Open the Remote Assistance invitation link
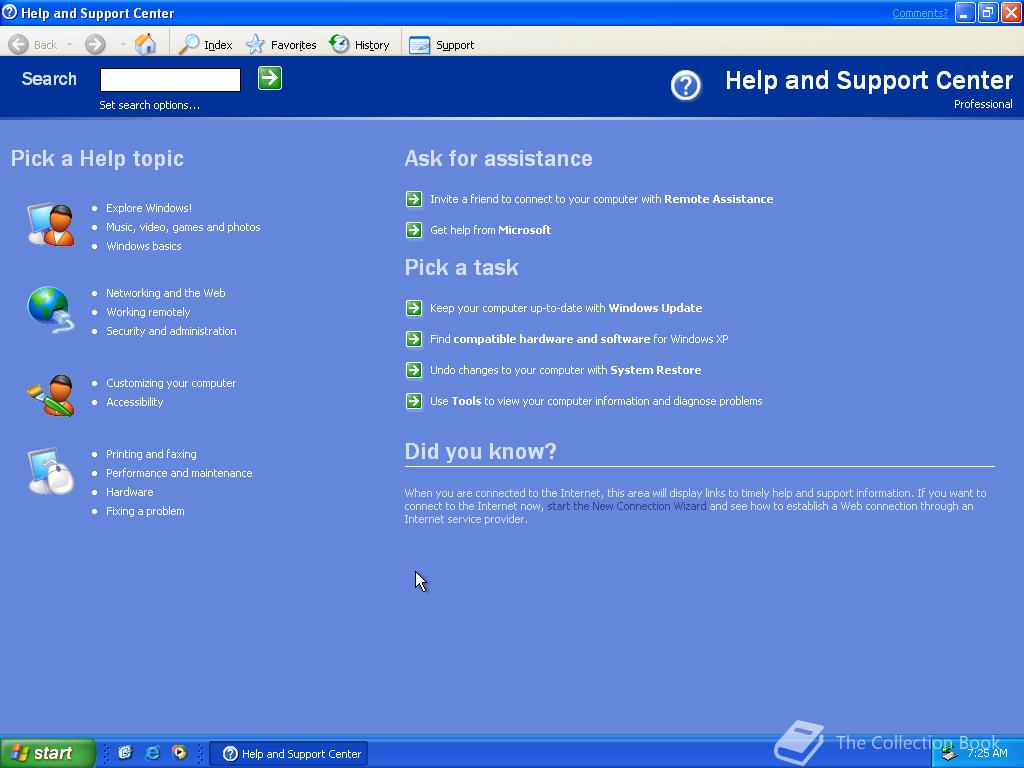The height and width of the screenshot is (768, 1024). [x=601, y=199]
